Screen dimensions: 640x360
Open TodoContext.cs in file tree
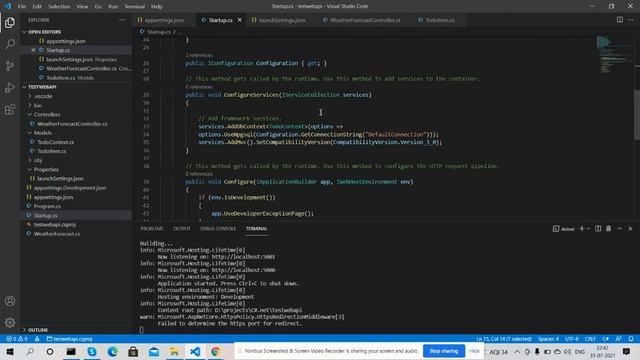point(56,142)
